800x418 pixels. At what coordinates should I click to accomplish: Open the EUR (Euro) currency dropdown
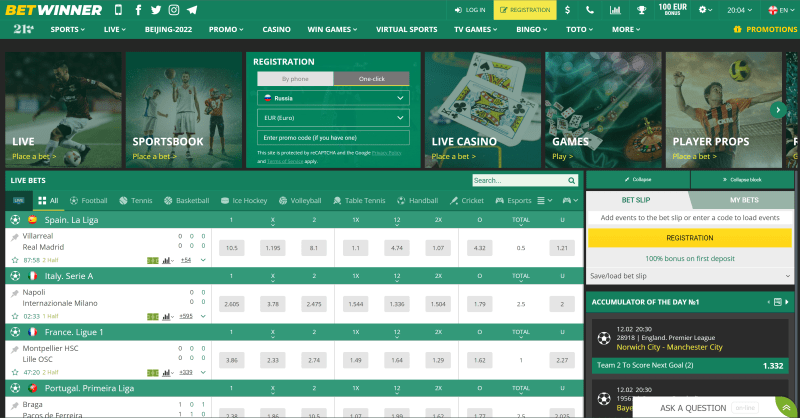[x=333, y=118]
